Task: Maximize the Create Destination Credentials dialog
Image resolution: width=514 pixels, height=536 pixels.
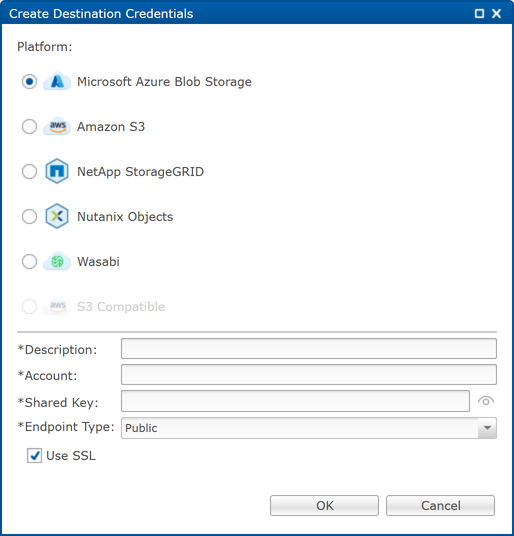Action: pos(479,14)
